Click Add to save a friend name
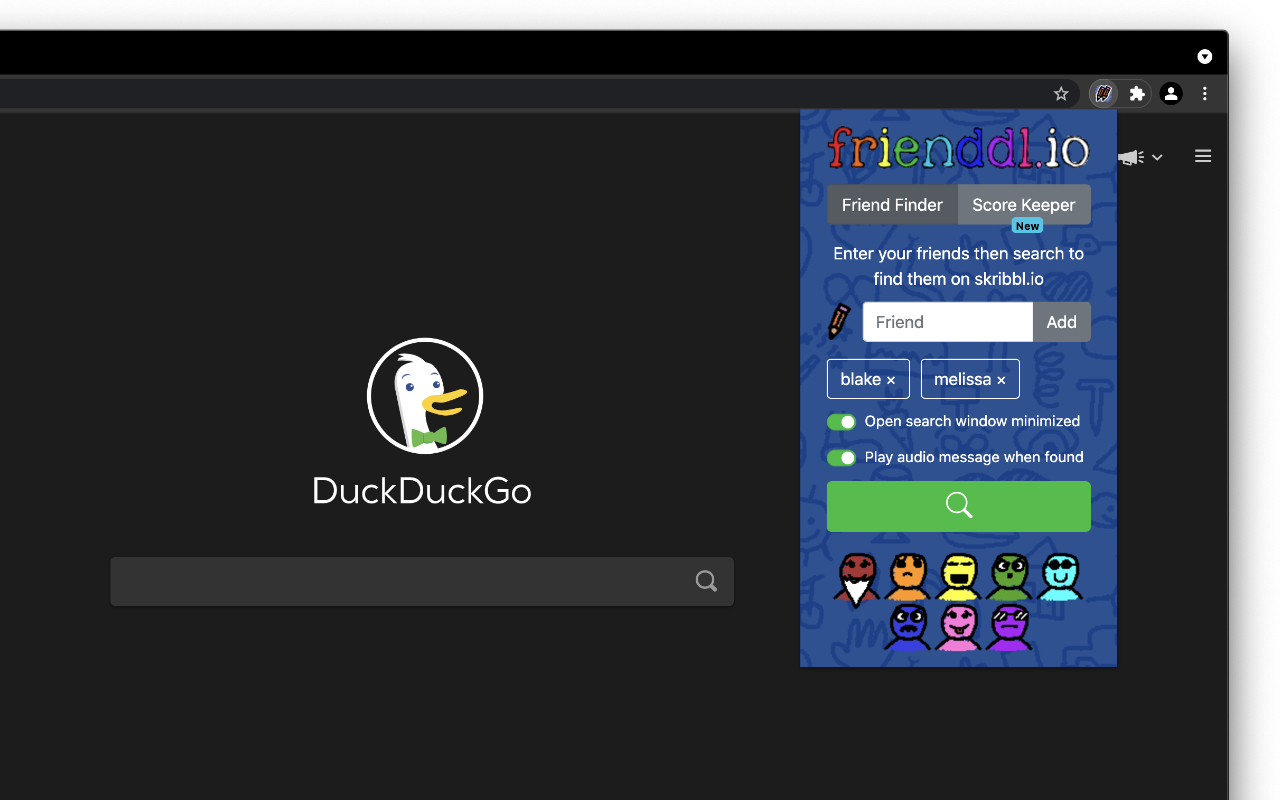 (1061, 321)
